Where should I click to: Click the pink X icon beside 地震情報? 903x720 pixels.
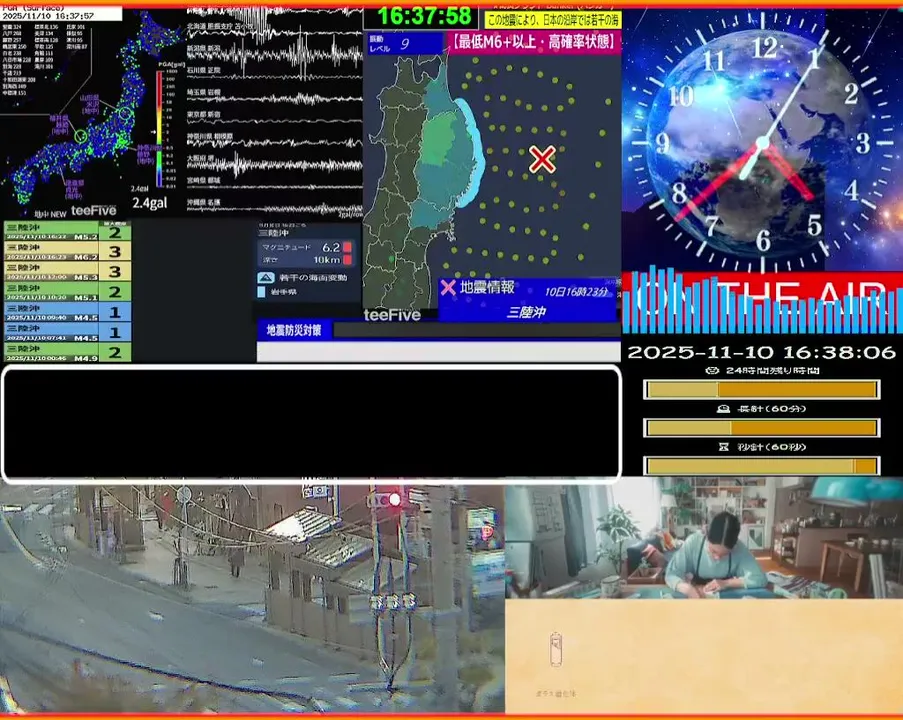click(x=448, y=287)
